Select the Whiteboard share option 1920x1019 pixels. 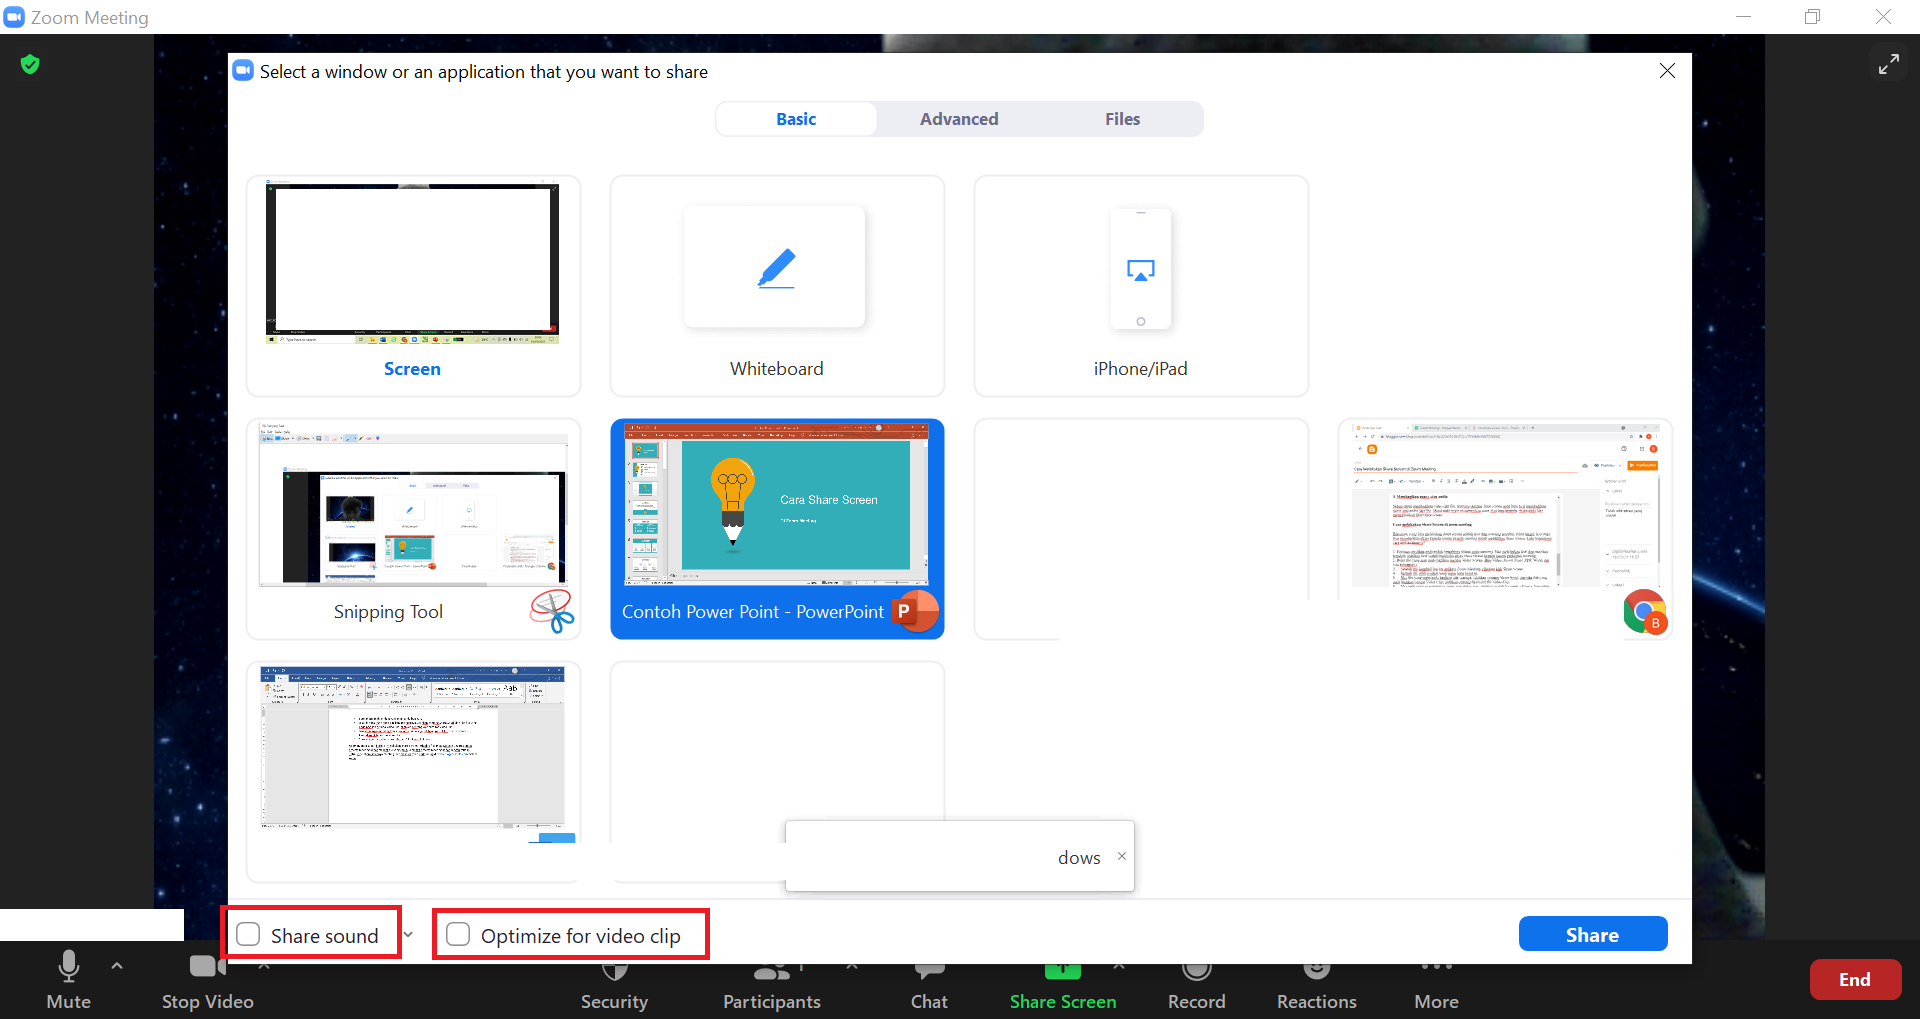point(777,286)
